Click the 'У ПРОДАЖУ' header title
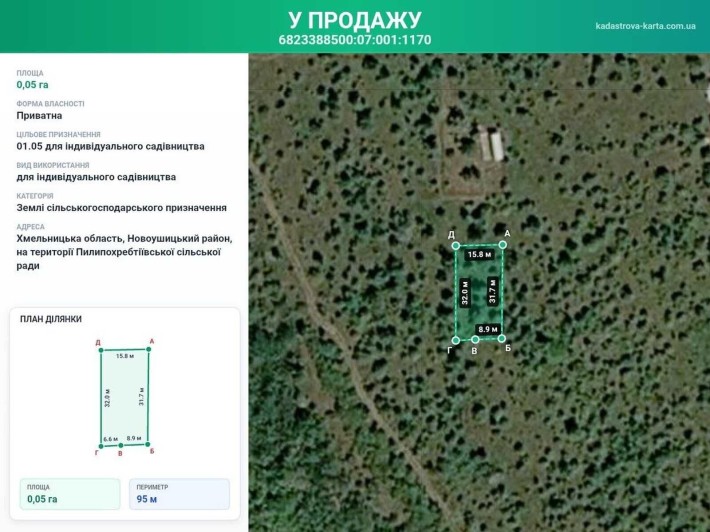710x532 pixels. point(355,20)
